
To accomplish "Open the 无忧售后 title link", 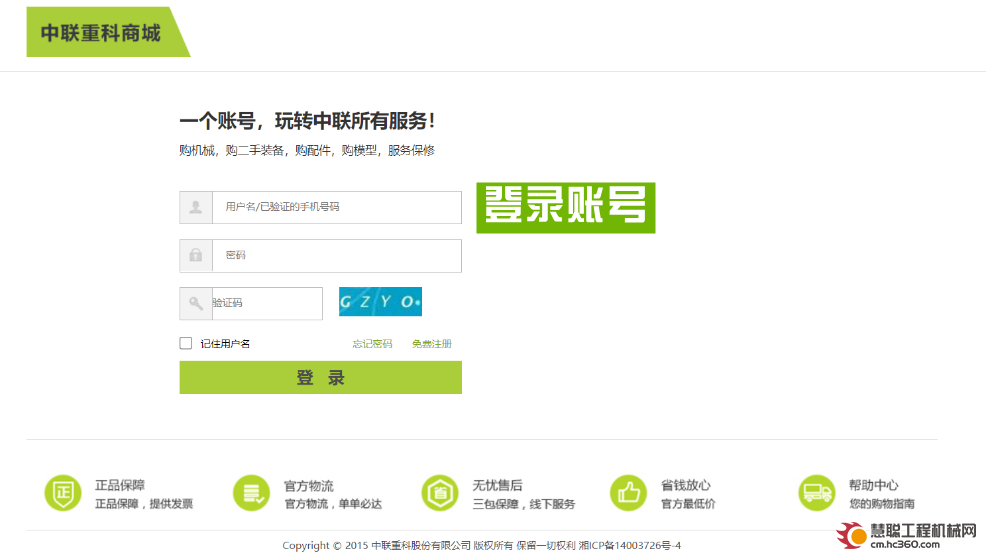I will pos(497,485).
